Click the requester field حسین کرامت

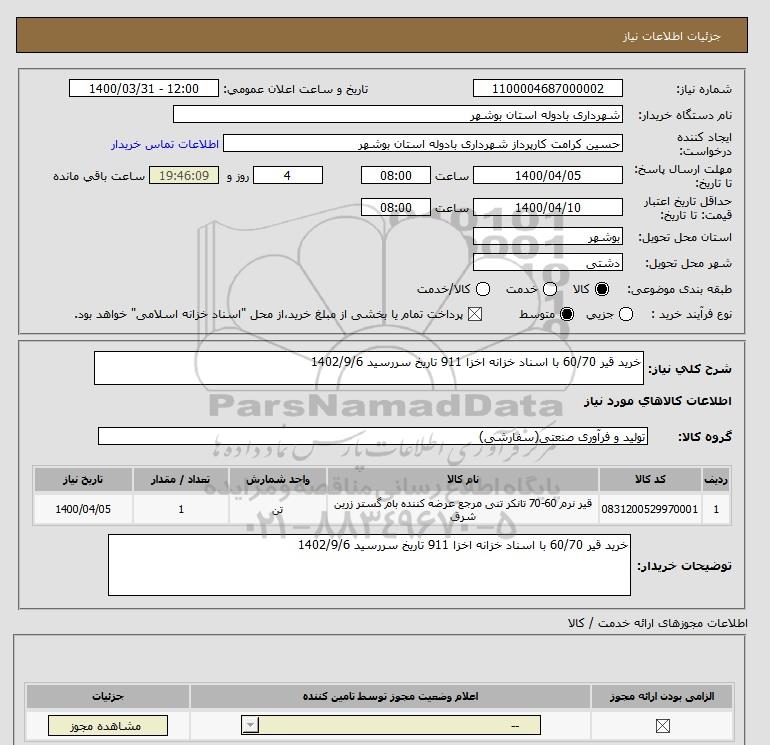click(x=423, y=144)
